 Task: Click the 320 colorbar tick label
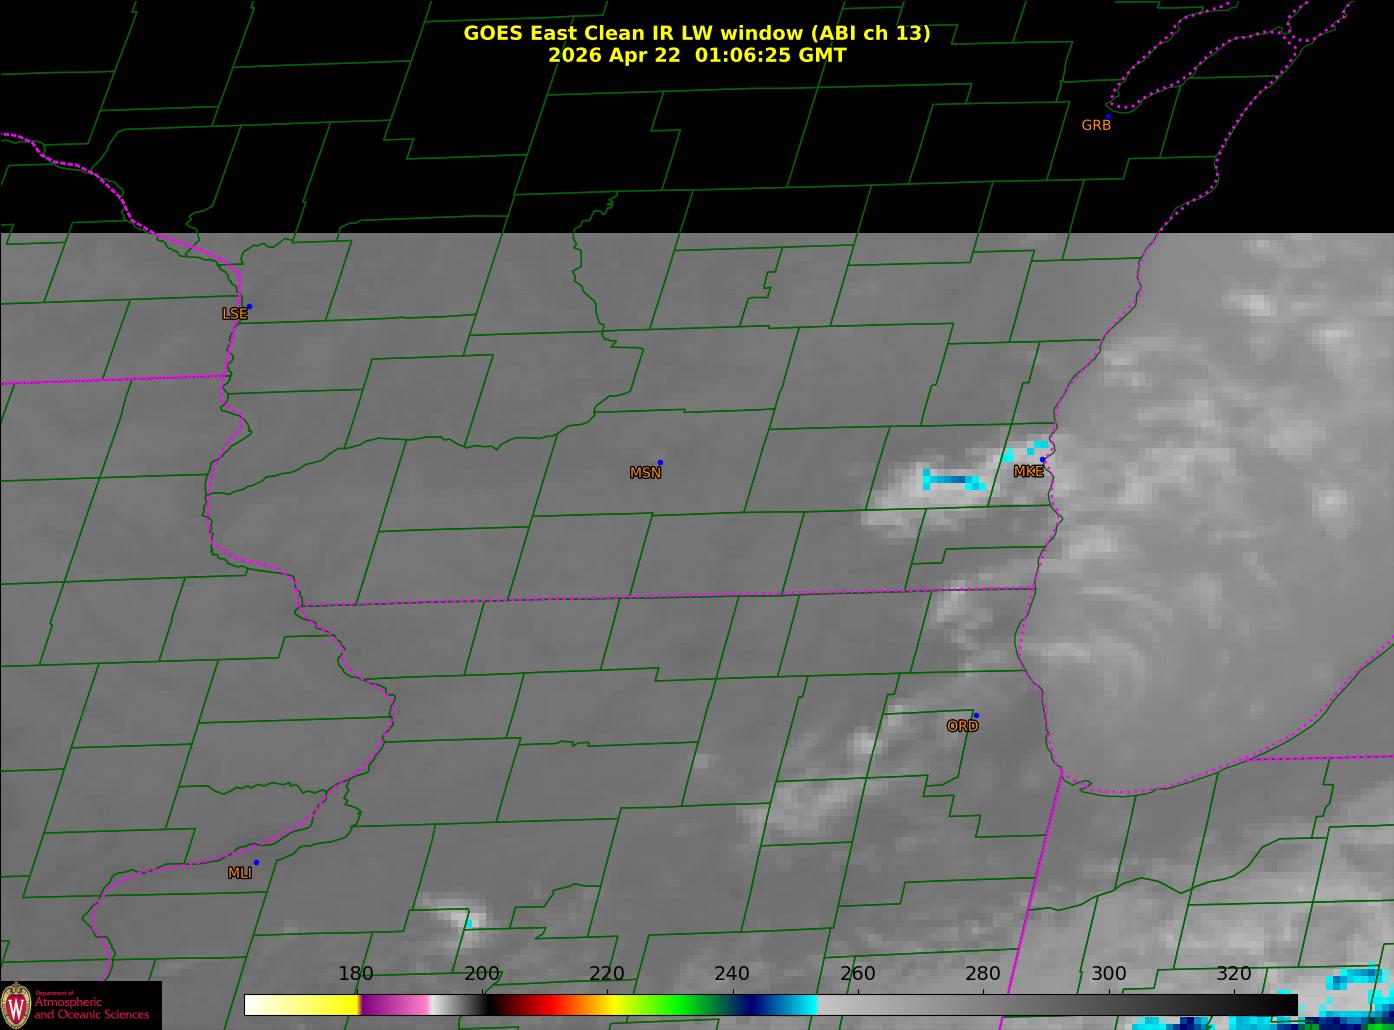pos(1233,974)
